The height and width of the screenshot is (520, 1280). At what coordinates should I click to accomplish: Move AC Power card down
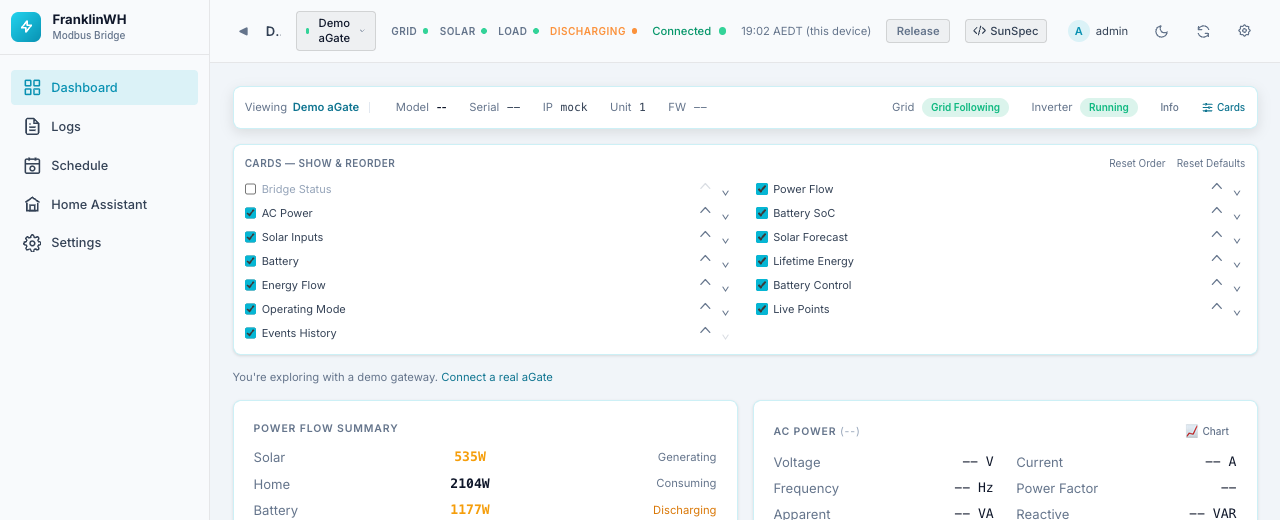coord(726,216)
